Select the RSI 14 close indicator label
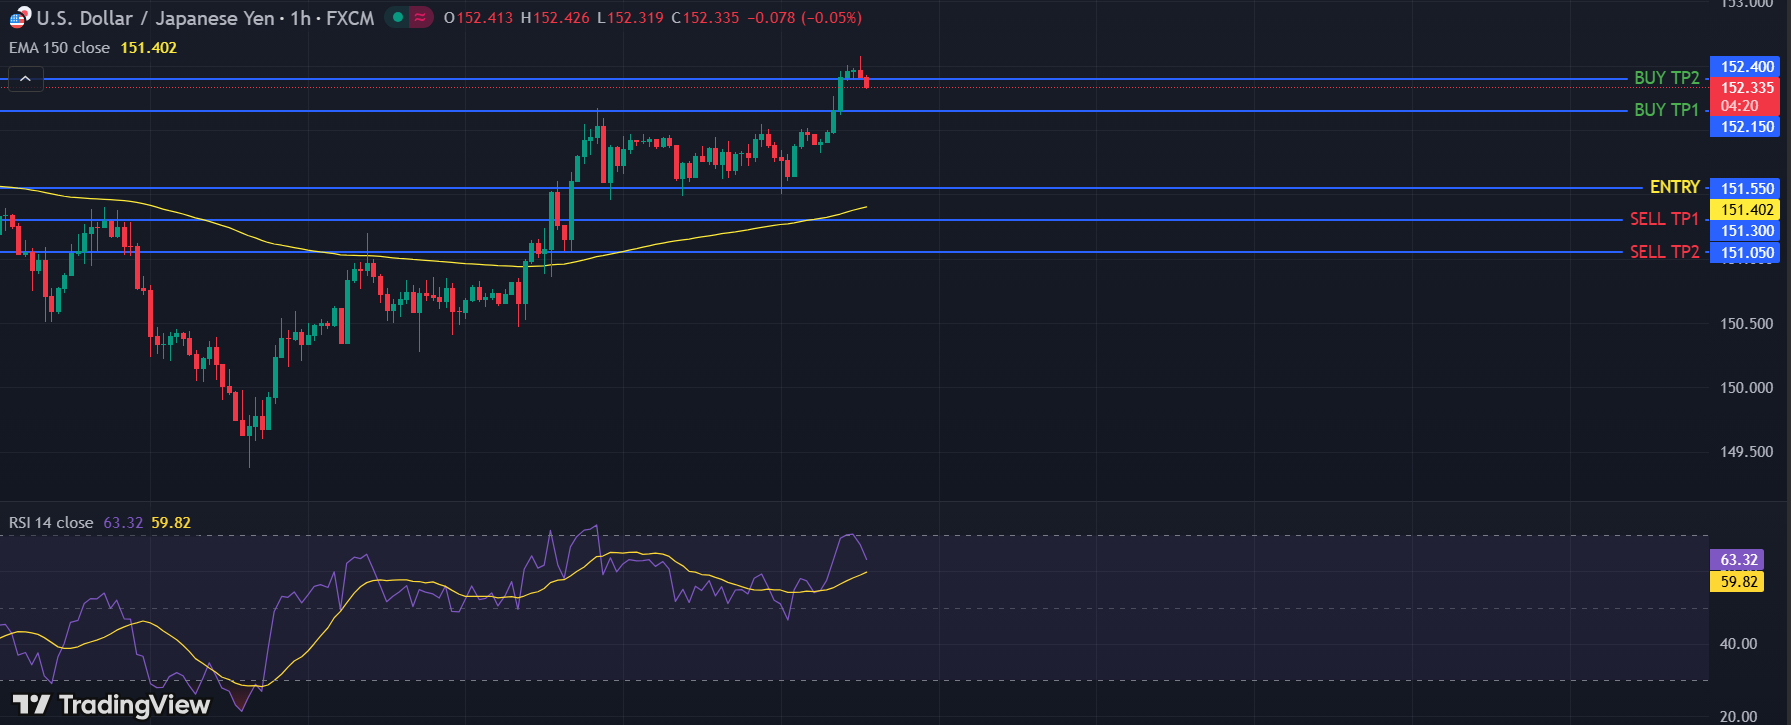This screenshot has width=1791, height=725. click(51, 523)
